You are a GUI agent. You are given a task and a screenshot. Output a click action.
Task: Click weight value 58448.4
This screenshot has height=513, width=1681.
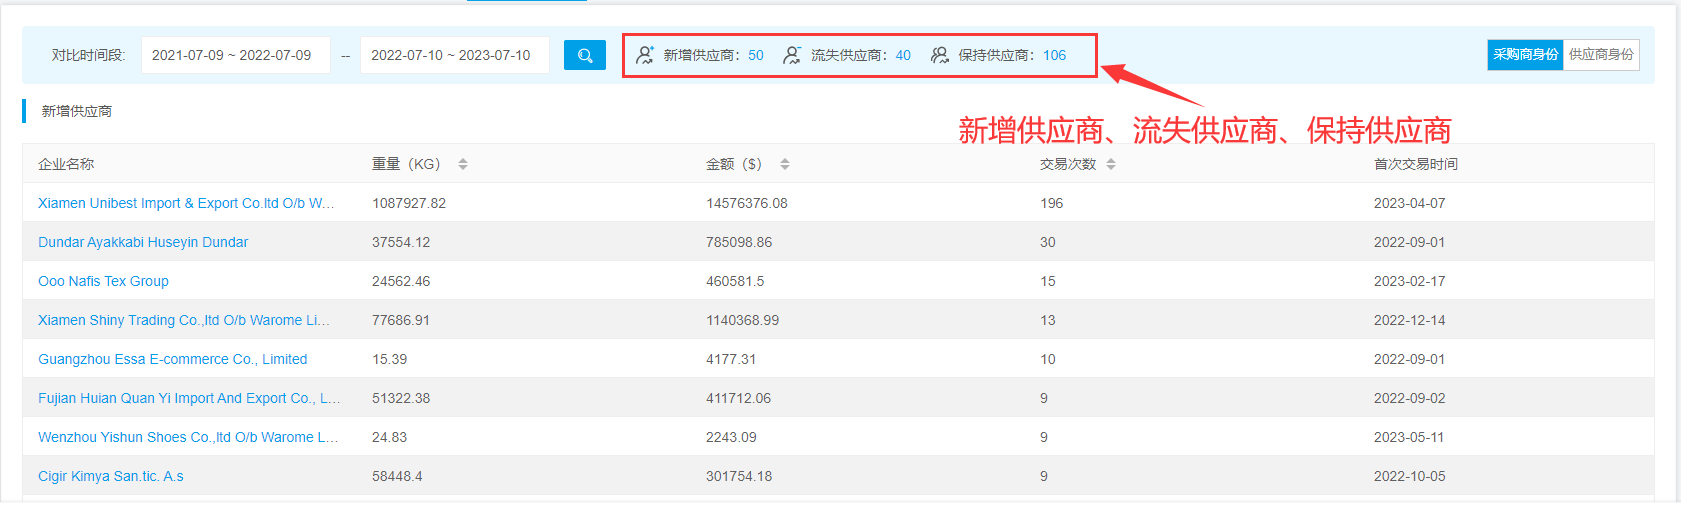pyautogui.click(x=397, y=476)
